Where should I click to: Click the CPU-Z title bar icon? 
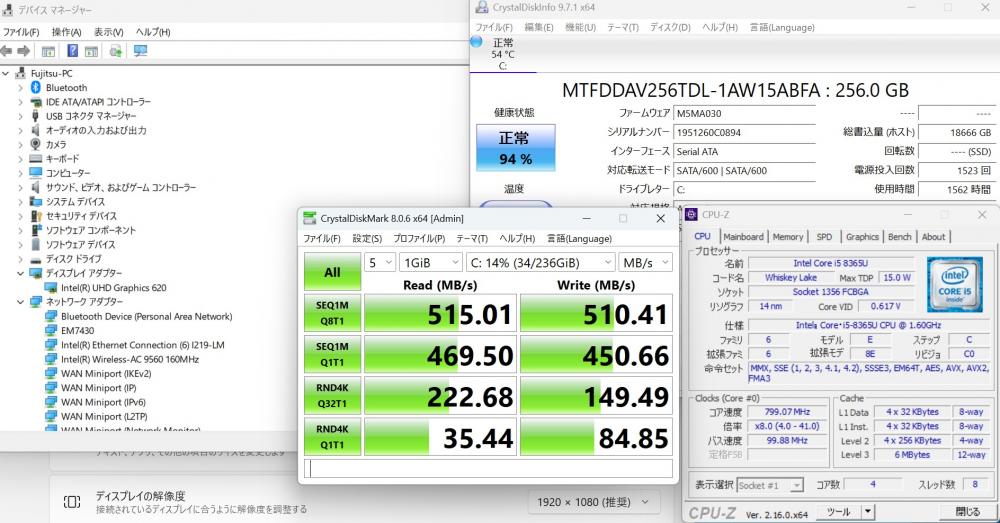click(691, 215)
